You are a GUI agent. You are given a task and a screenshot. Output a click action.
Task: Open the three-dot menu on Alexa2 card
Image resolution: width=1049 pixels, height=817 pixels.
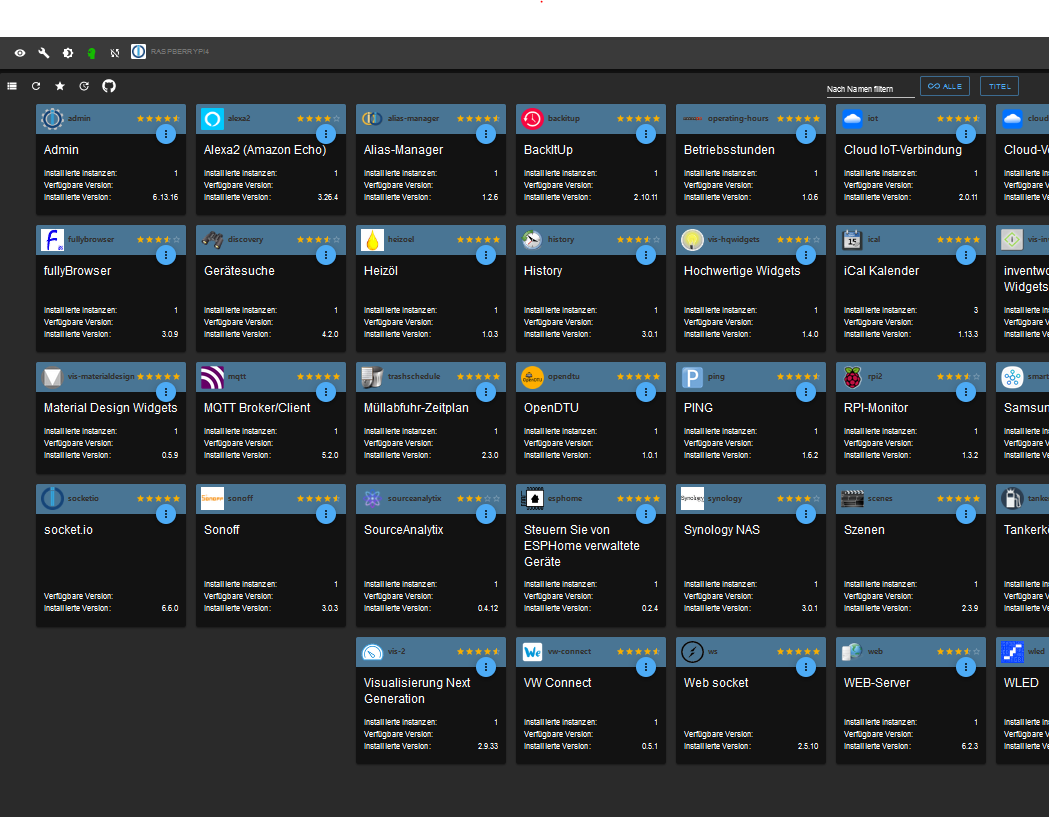pyautogui.click(x=326, y=134)
